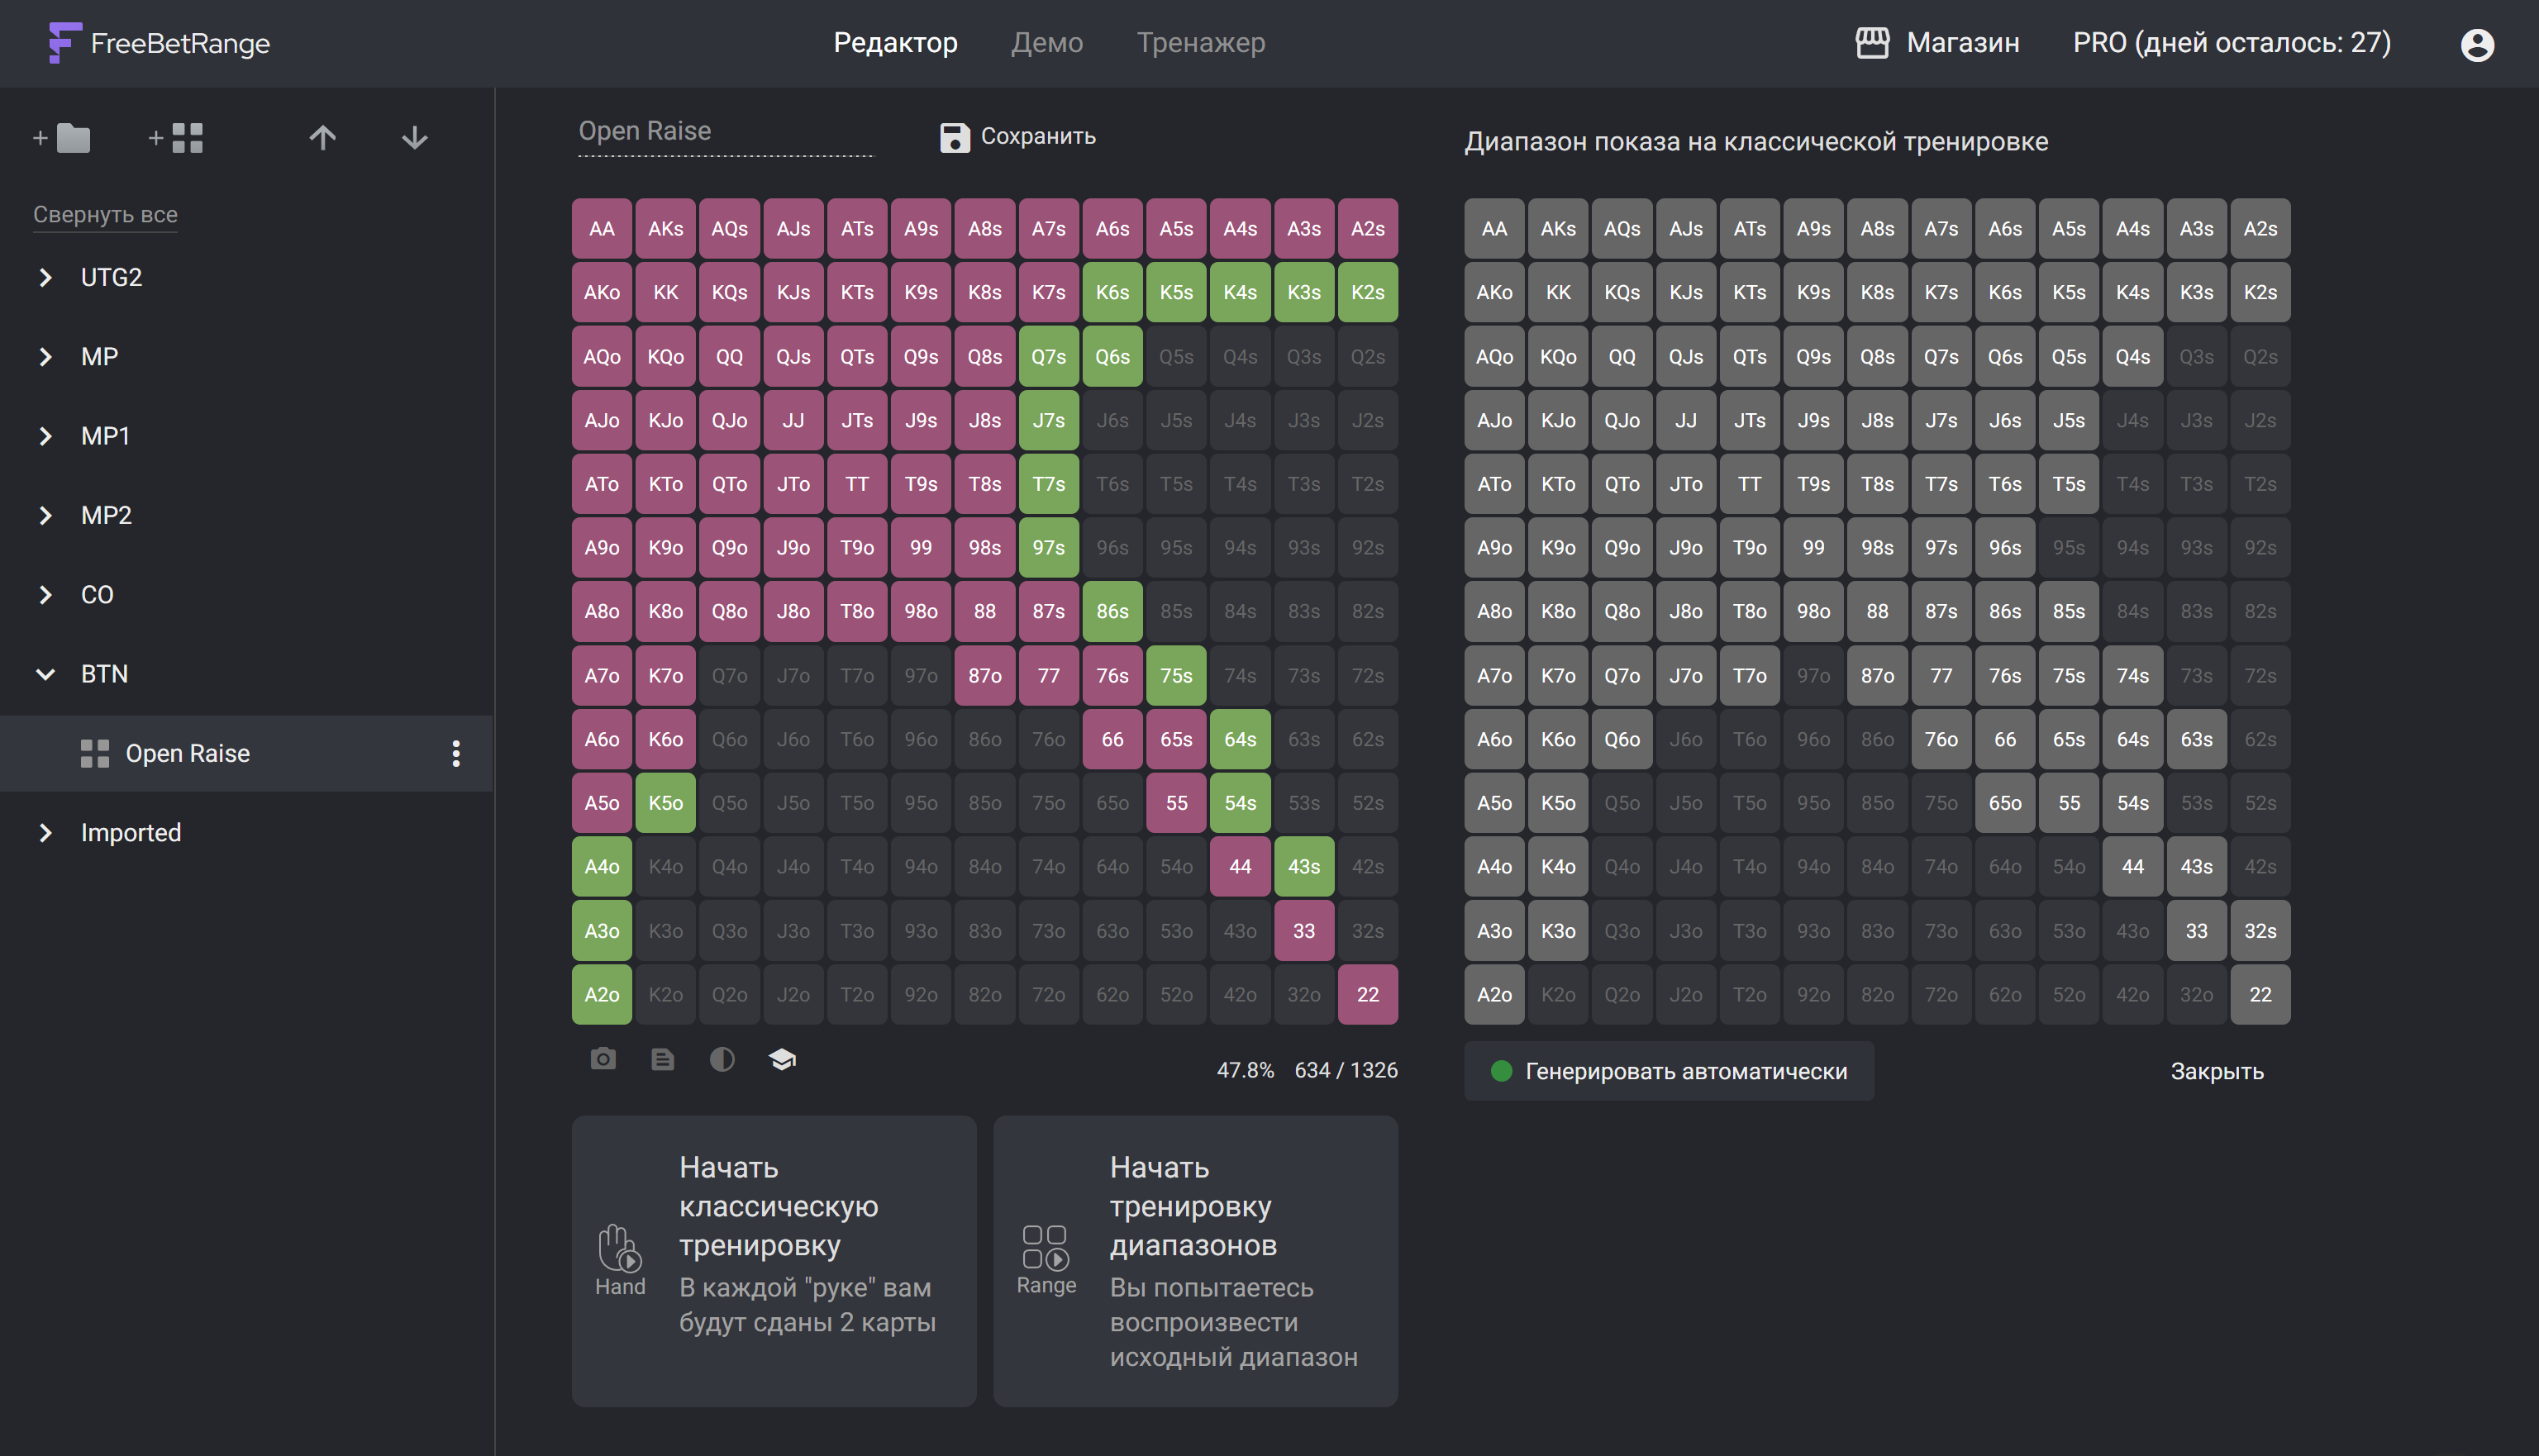
Task: Toggle automatic generation option
Action: [1668, 1071]
